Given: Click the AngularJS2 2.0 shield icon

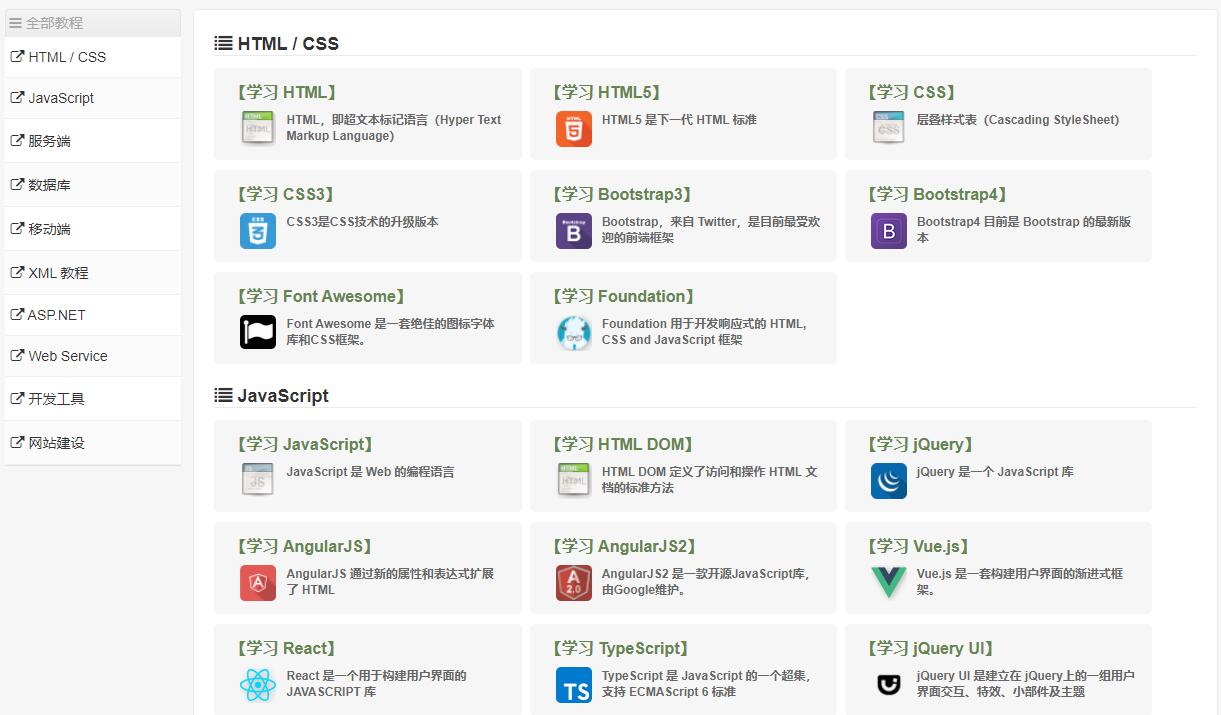Looking at the screenshot, I should (574, 582).
